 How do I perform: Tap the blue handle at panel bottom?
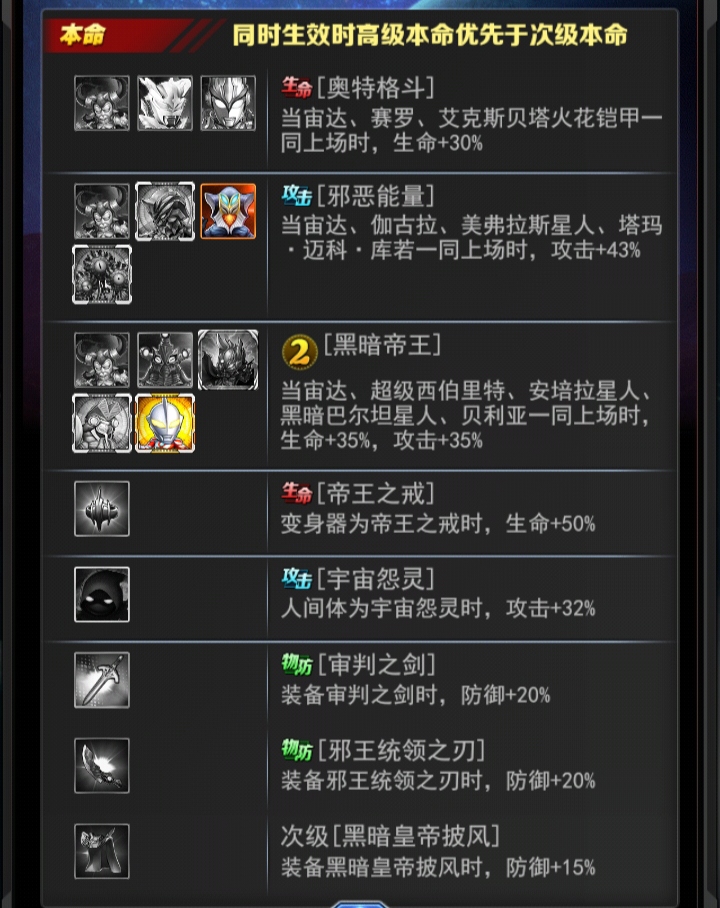pyautogui.click(x=360, y=904)
